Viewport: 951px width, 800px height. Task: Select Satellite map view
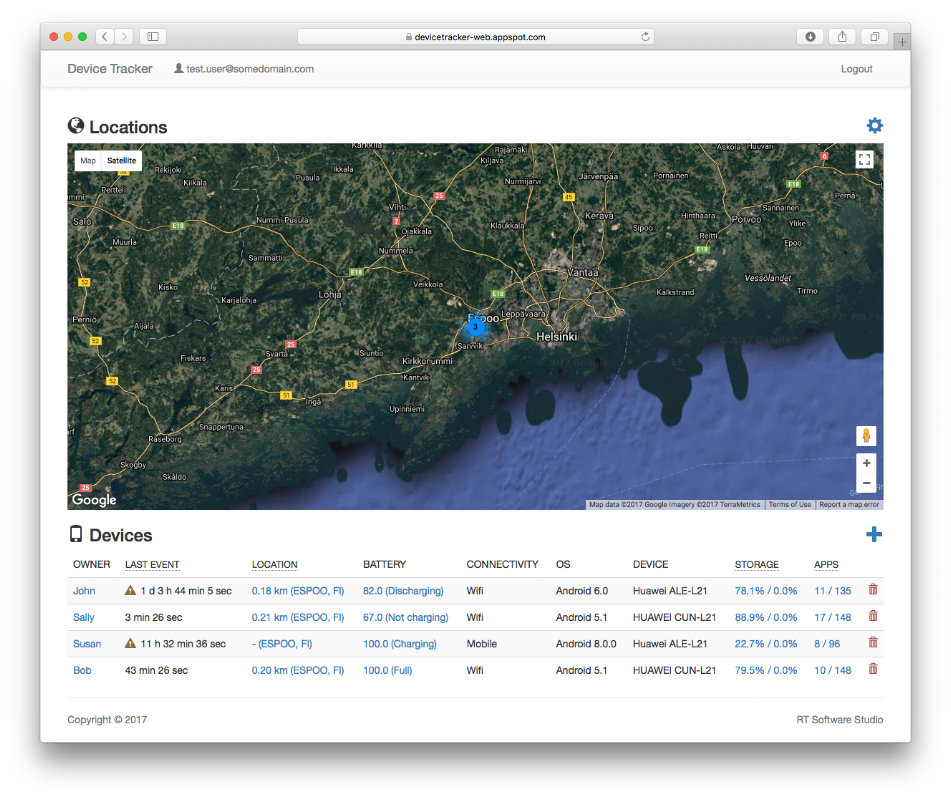122,160
